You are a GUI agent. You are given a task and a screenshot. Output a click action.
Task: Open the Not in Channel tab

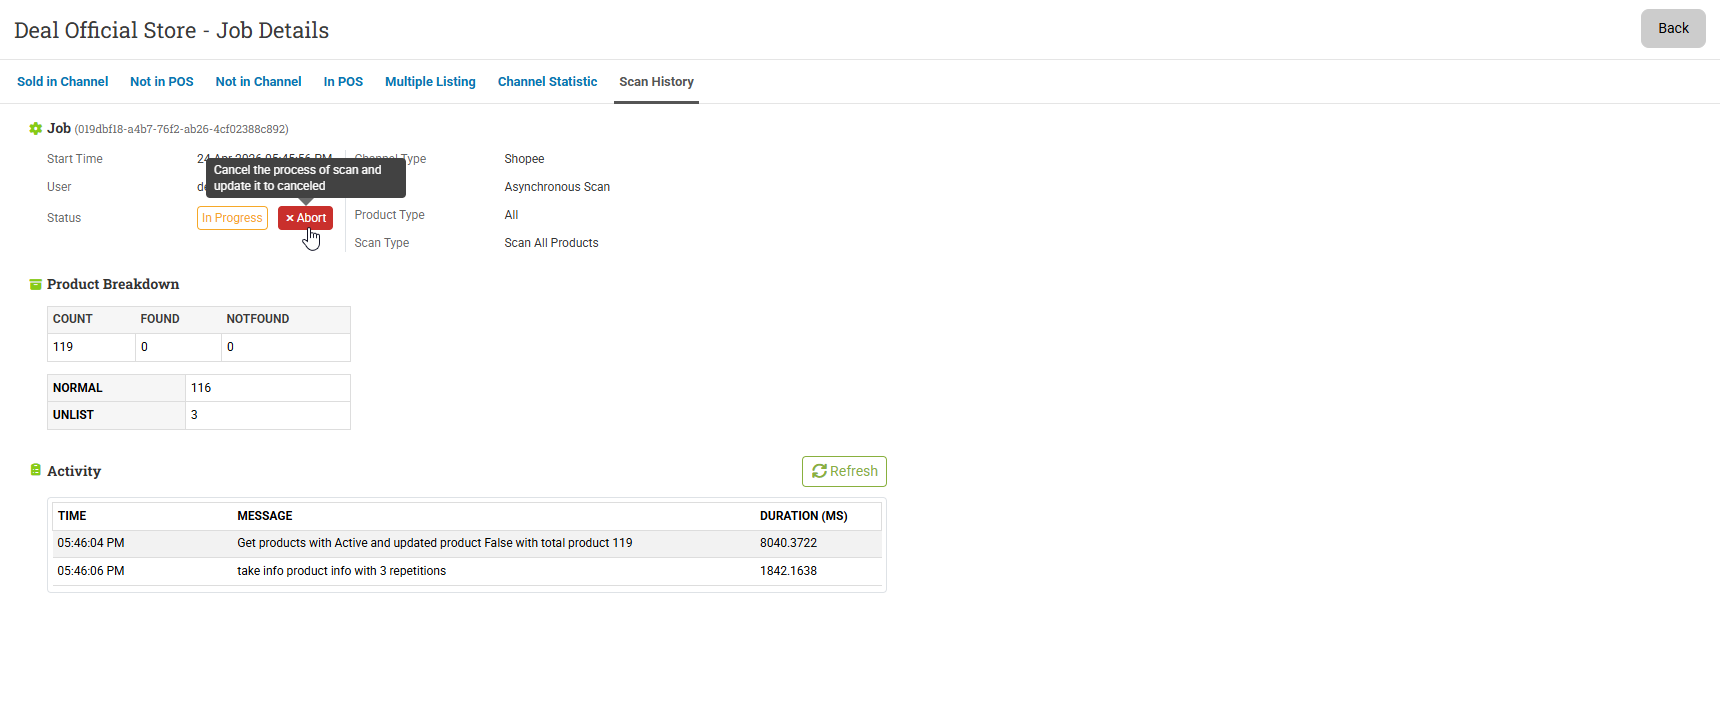click(258, 82)
